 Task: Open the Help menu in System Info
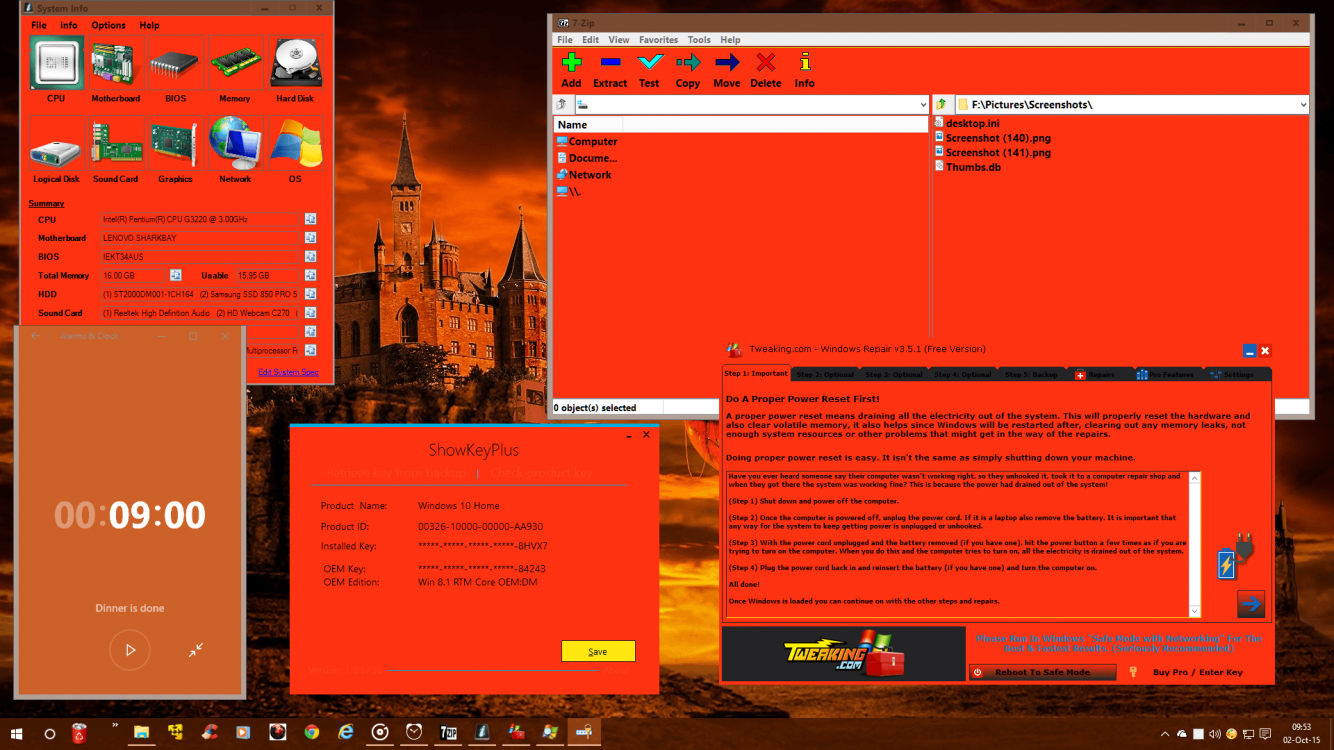coord(149,25)
